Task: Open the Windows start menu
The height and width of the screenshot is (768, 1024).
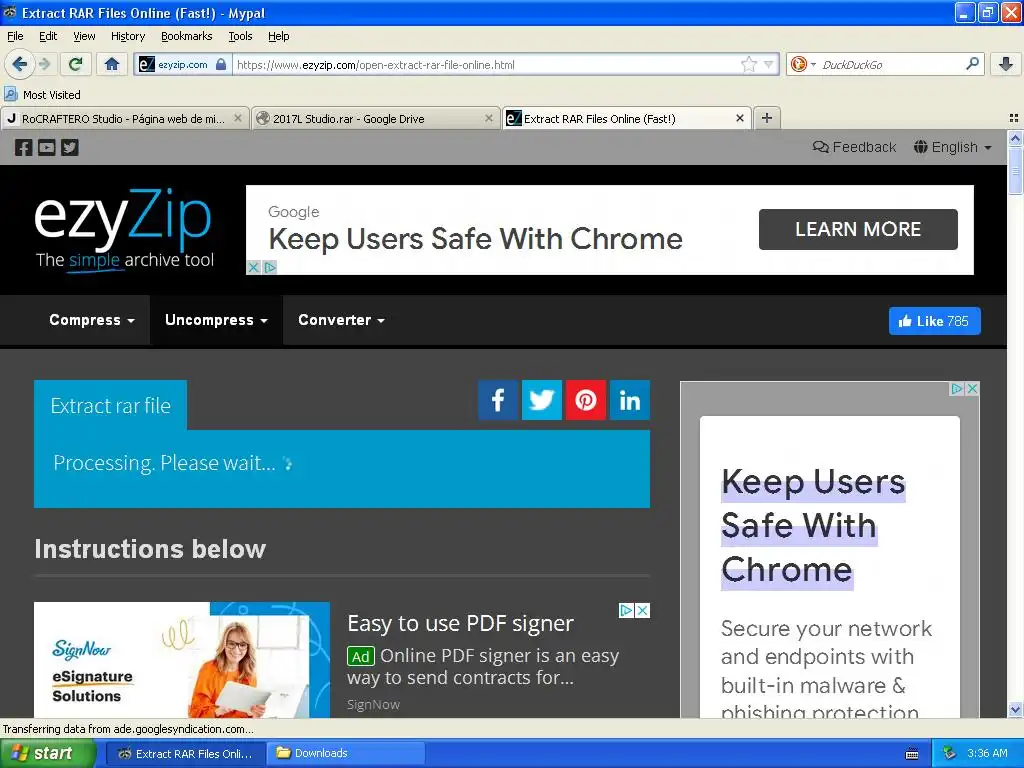Action: pyautogui.click(x=48, y=753)
